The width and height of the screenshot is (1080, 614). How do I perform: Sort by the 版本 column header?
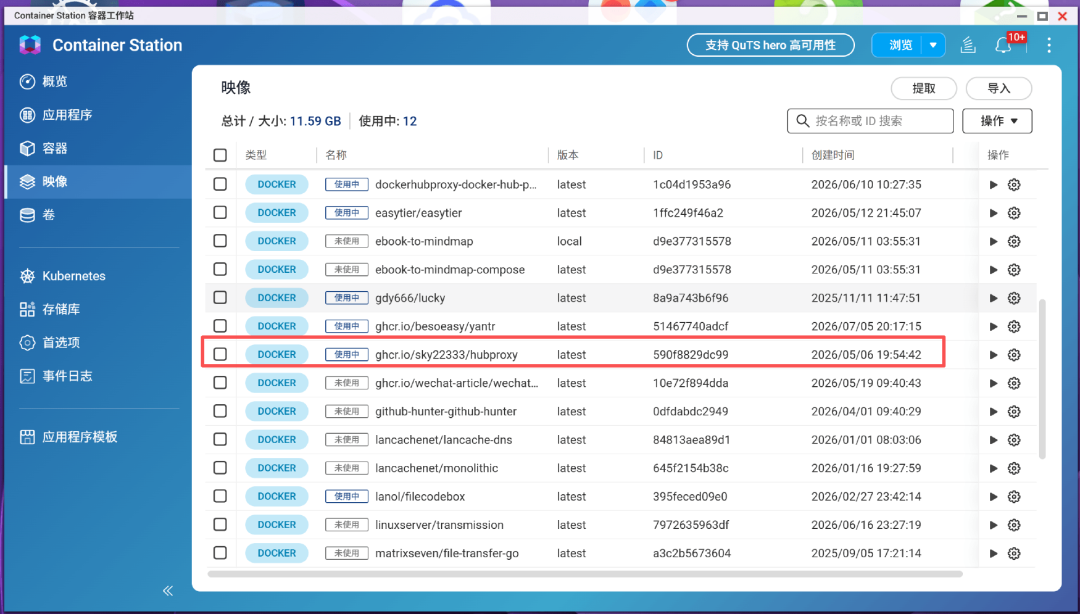pos(568,155)
